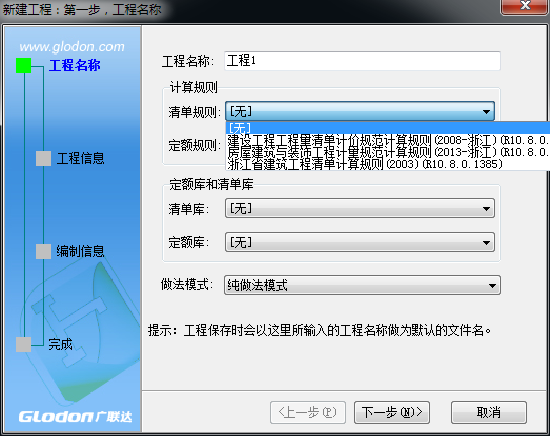The width and height of the screenshot is (550, 436).
Task: Click the green 工程名称 step marker
Action: tap(24, 65)
